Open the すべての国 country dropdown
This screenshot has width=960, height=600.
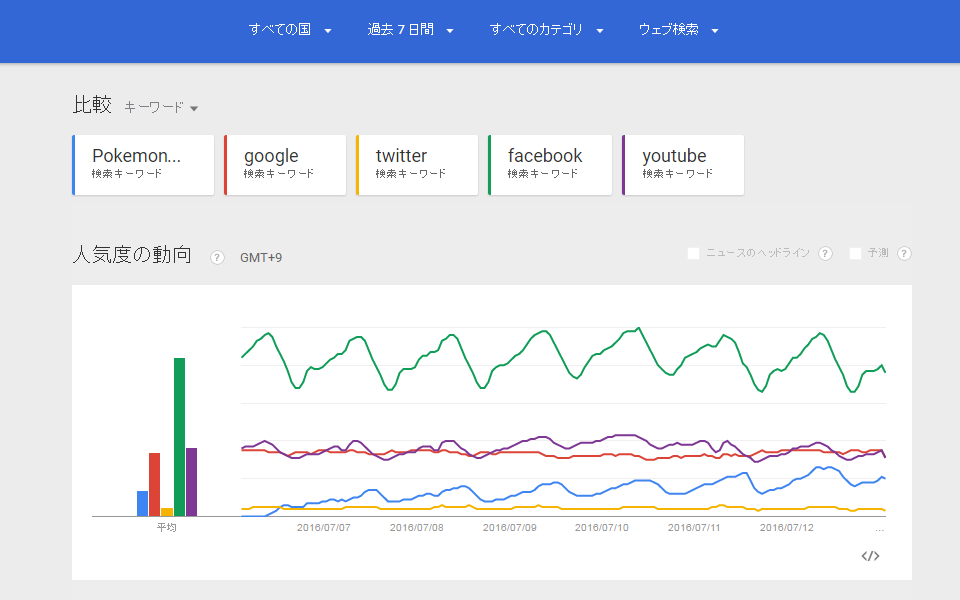coord(290,30)
